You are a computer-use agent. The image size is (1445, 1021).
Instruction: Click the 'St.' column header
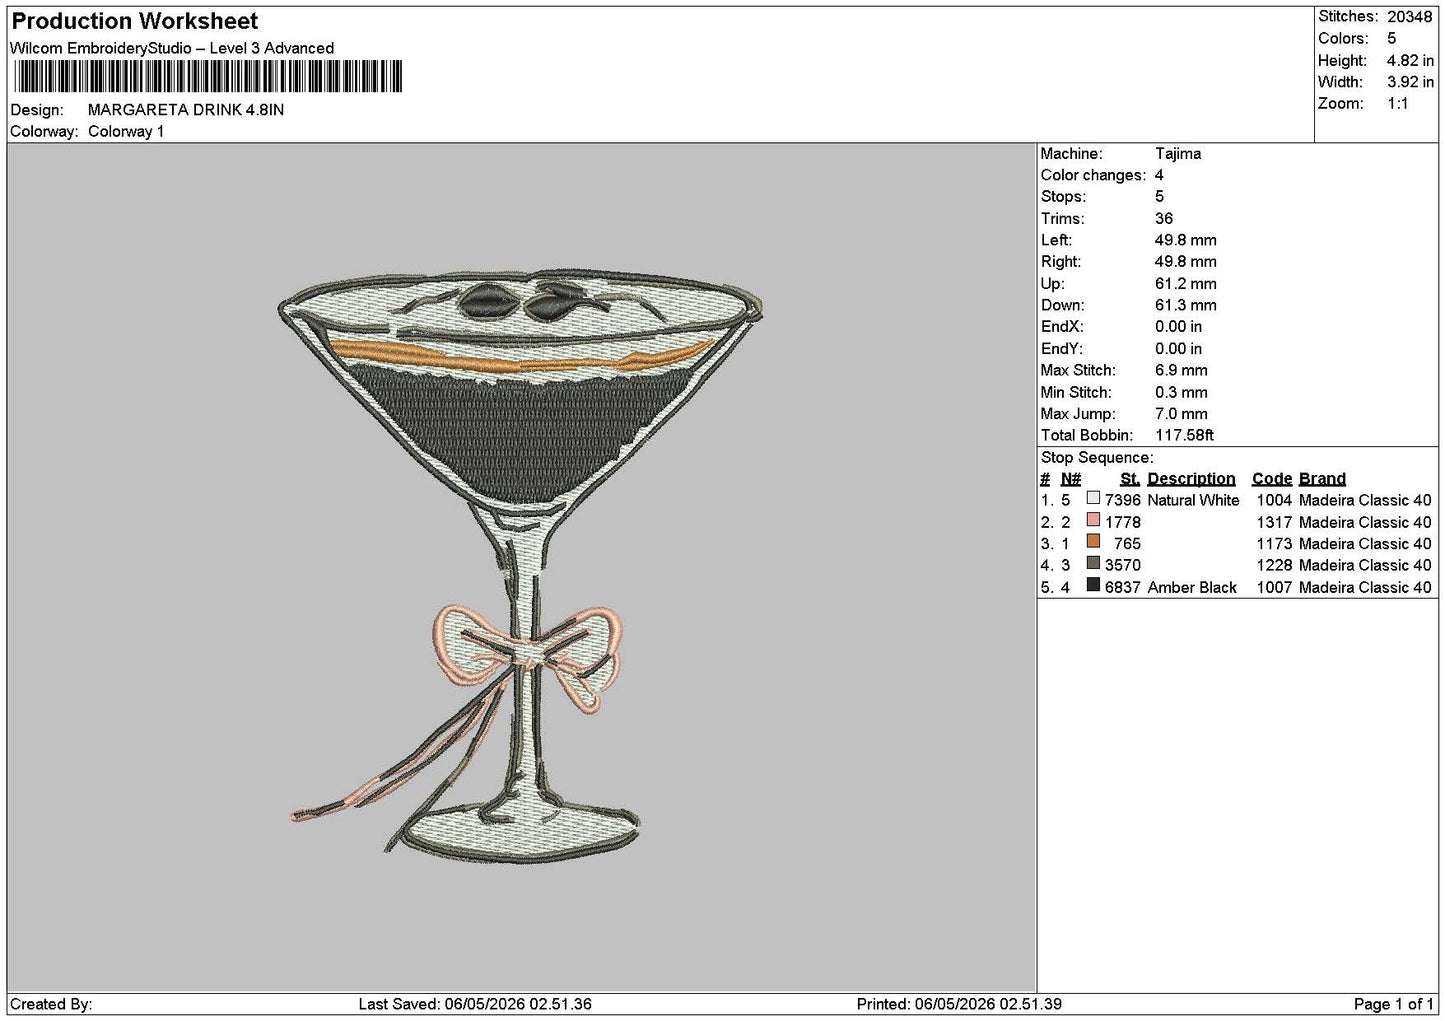pos(1130,479)
